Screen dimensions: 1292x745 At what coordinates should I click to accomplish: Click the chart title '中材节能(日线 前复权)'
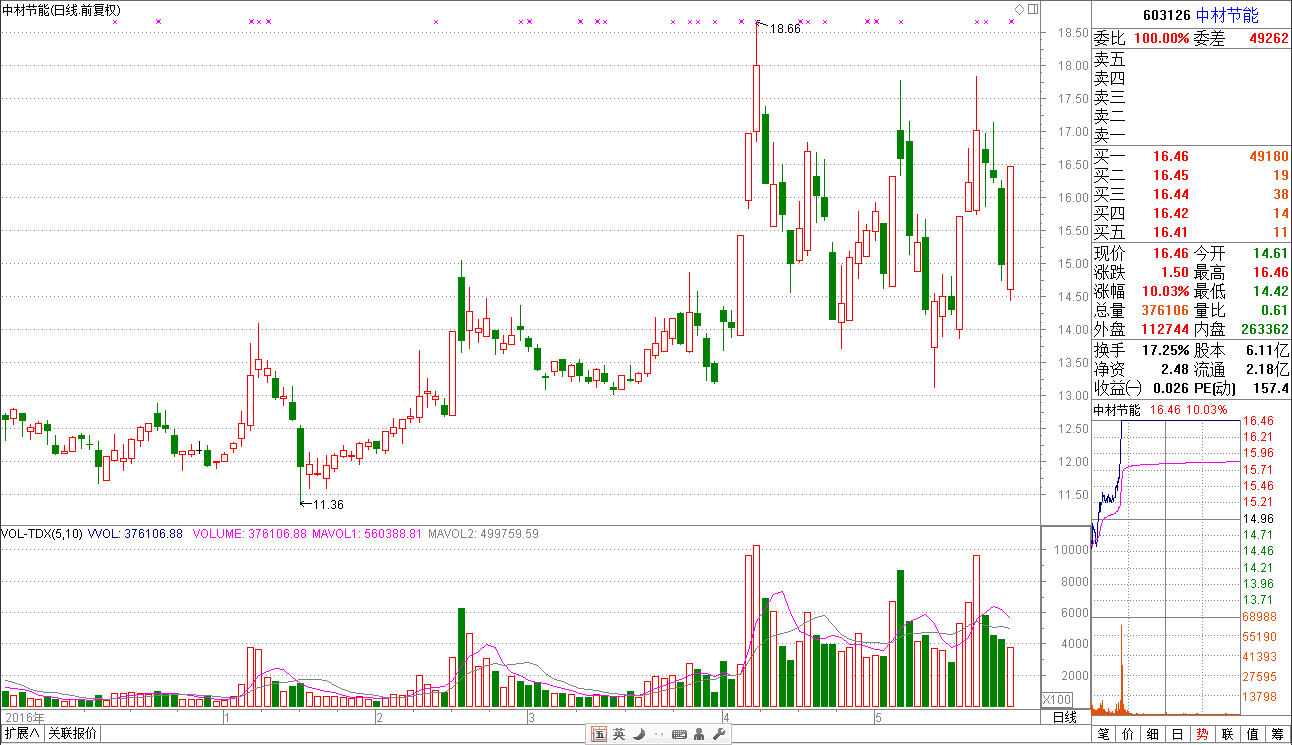[62, 10]
